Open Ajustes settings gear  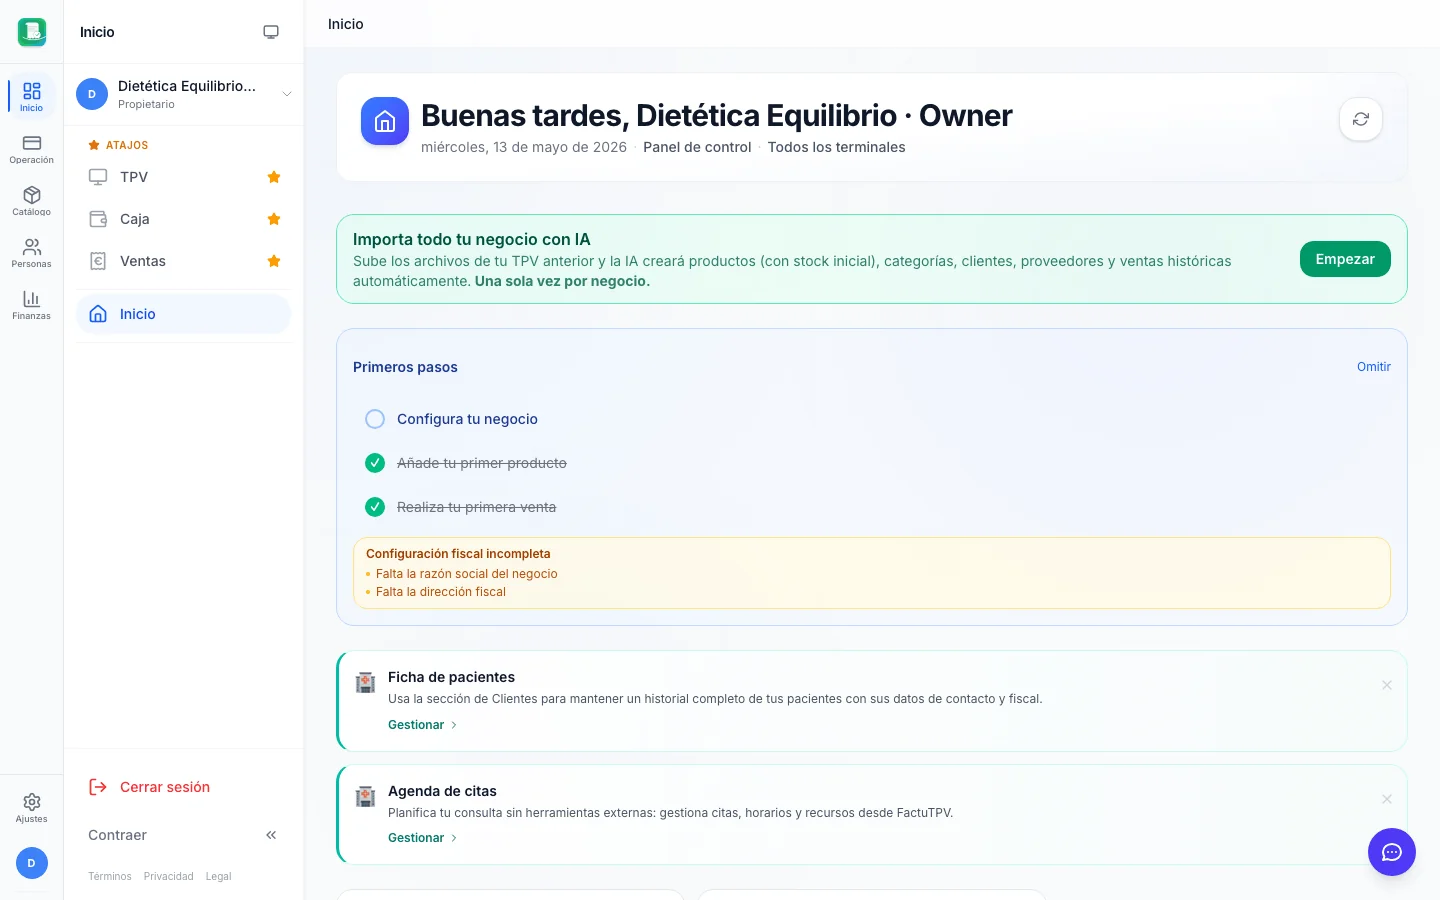tap(31, 808)
